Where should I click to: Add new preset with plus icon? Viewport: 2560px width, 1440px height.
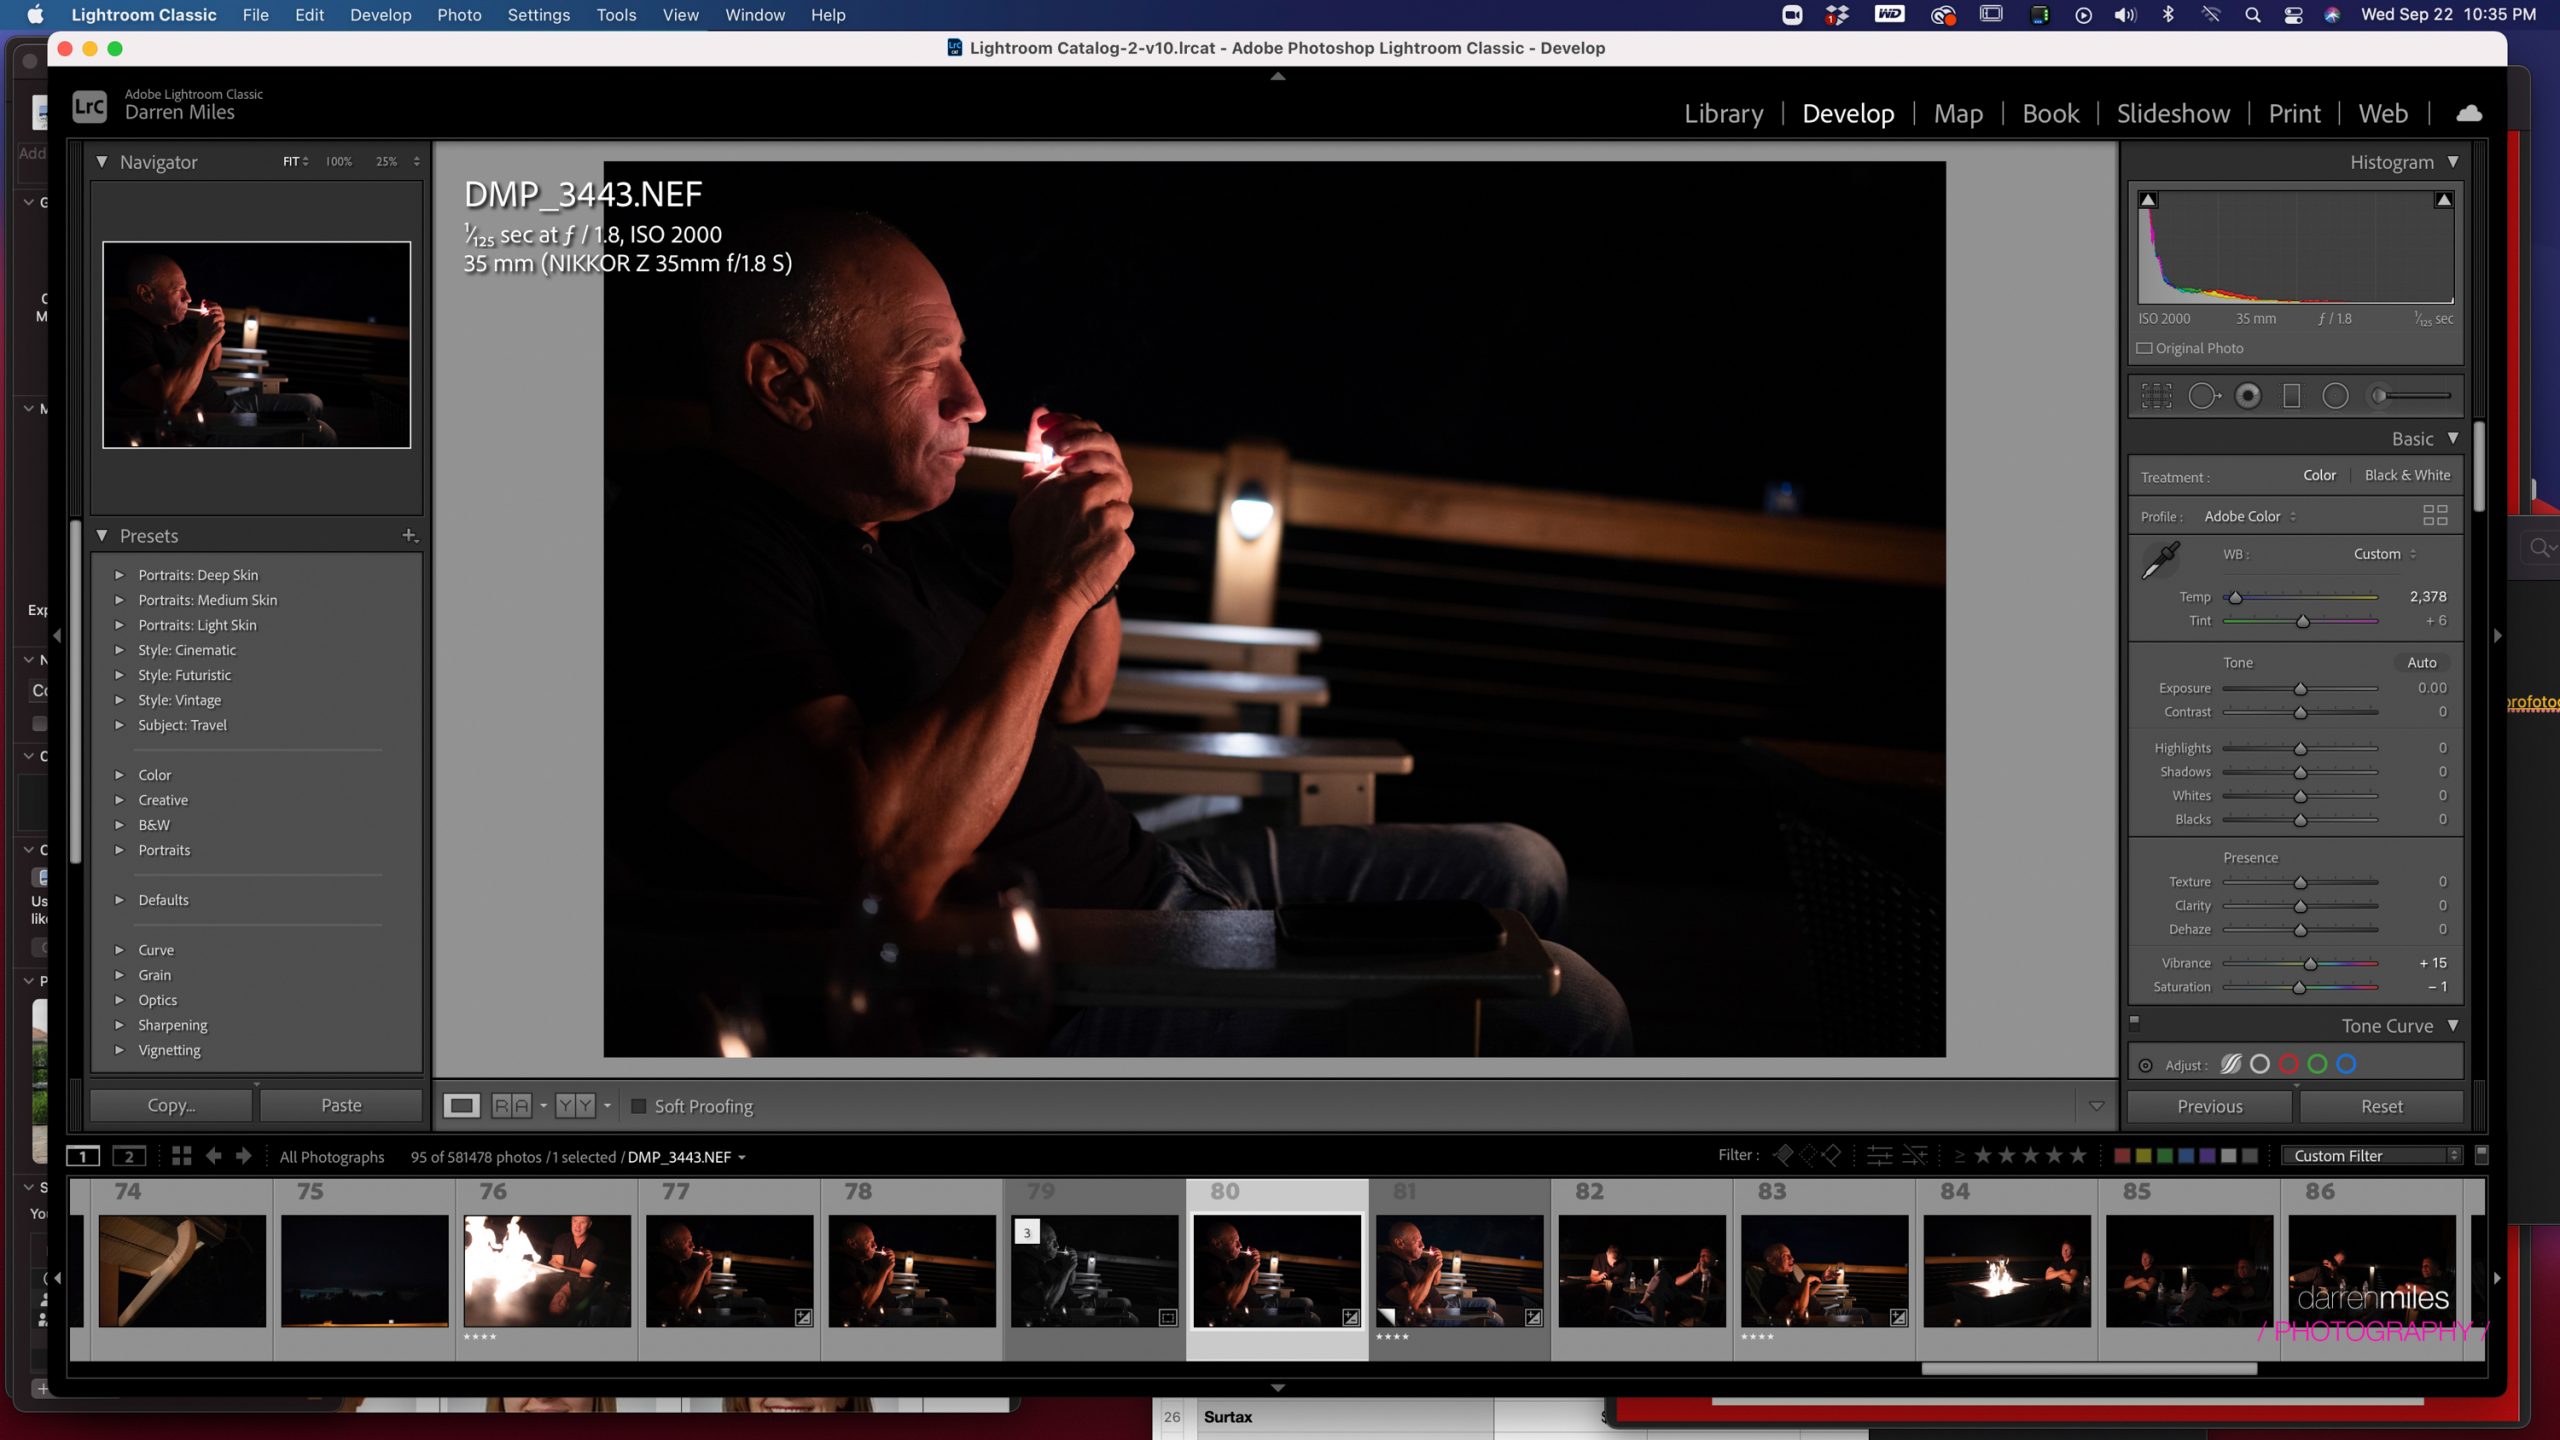tap(409, 536)
